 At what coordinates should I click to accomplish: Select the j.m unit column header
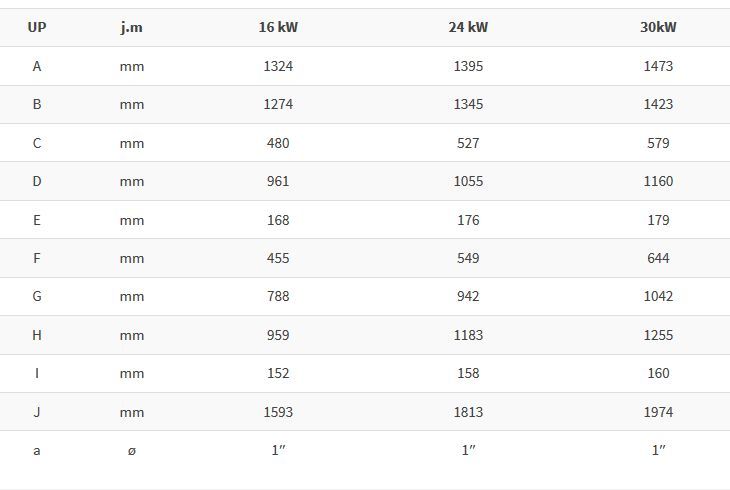(x=132, y=27)
